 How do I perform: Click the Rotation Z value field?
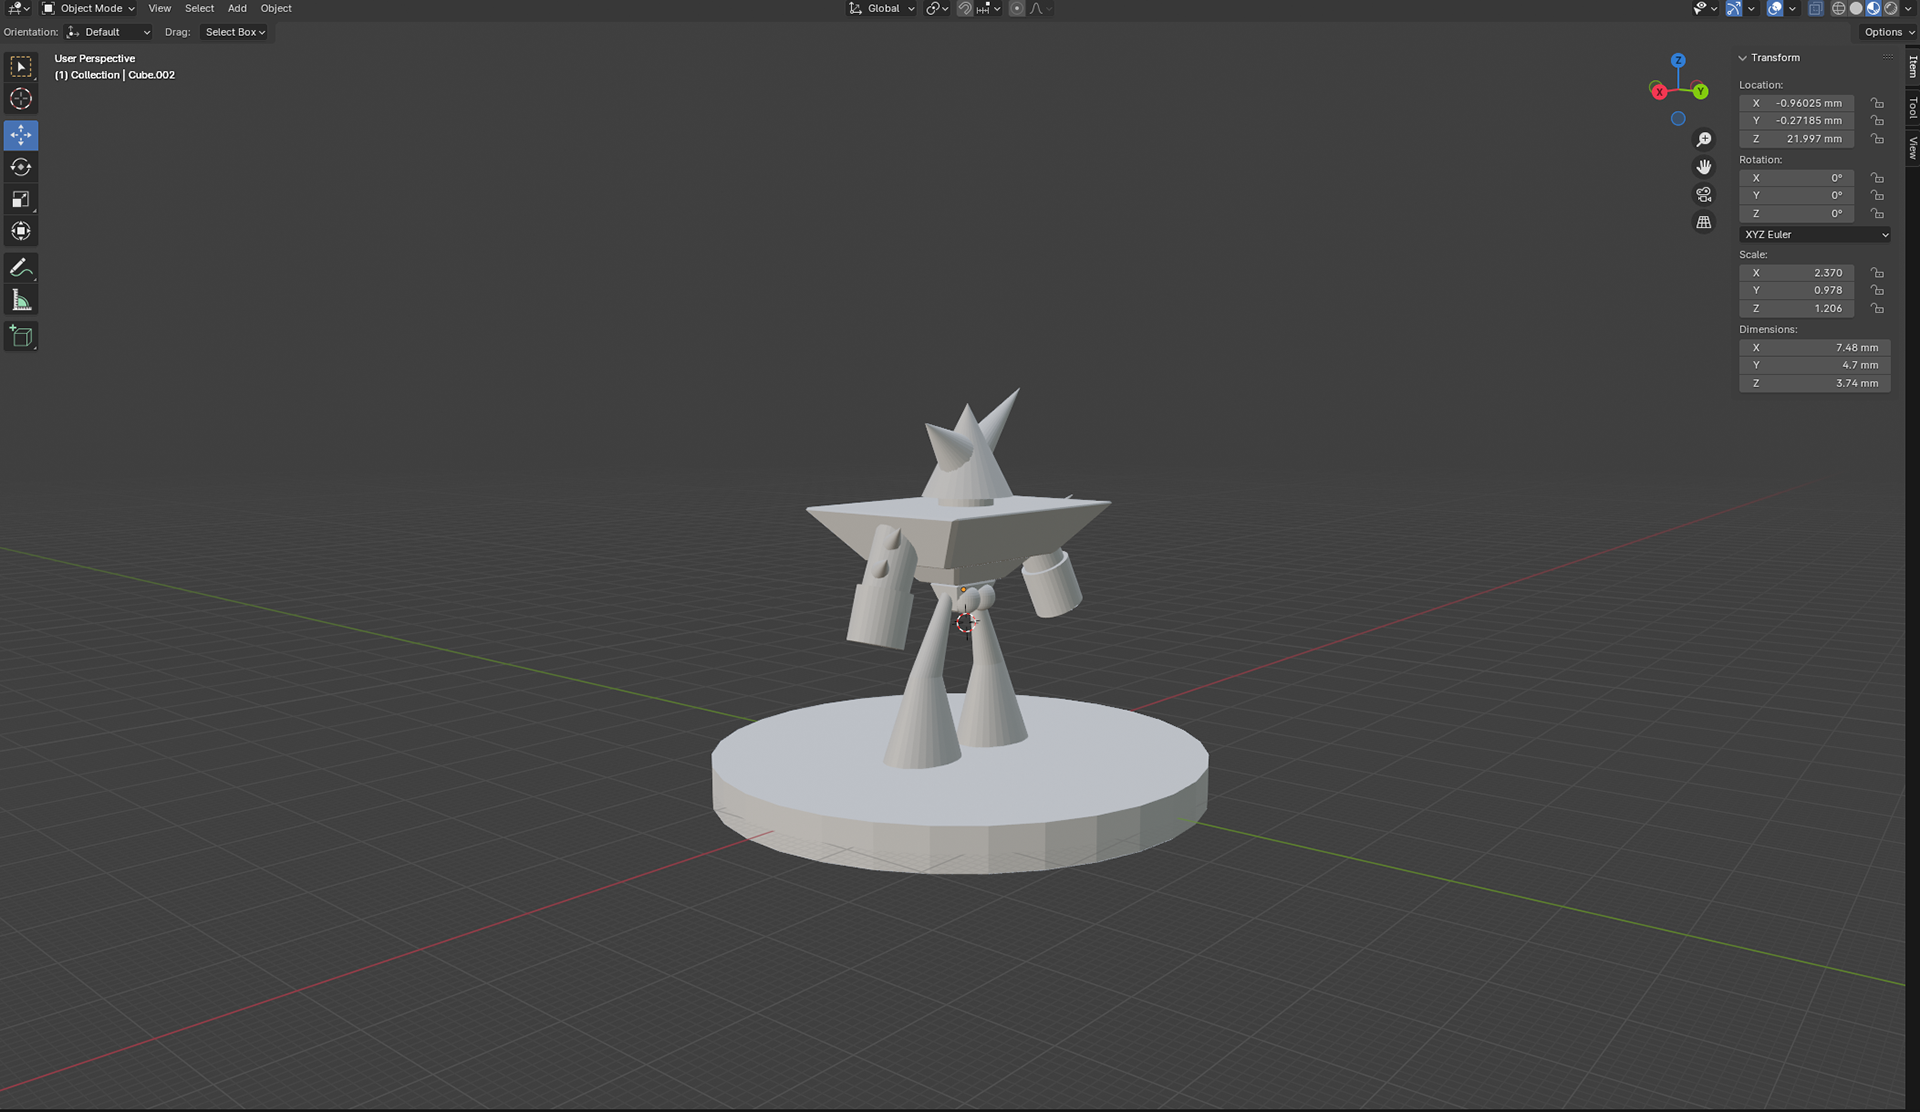1797,214
